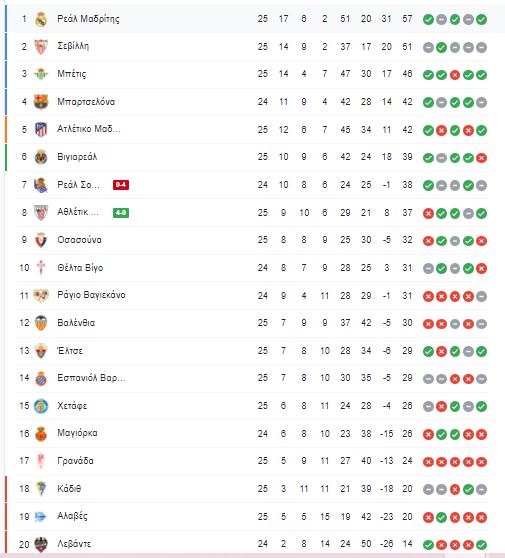Click the Villarreal yellow crest
Screen dimensions: 505x558
41,157
